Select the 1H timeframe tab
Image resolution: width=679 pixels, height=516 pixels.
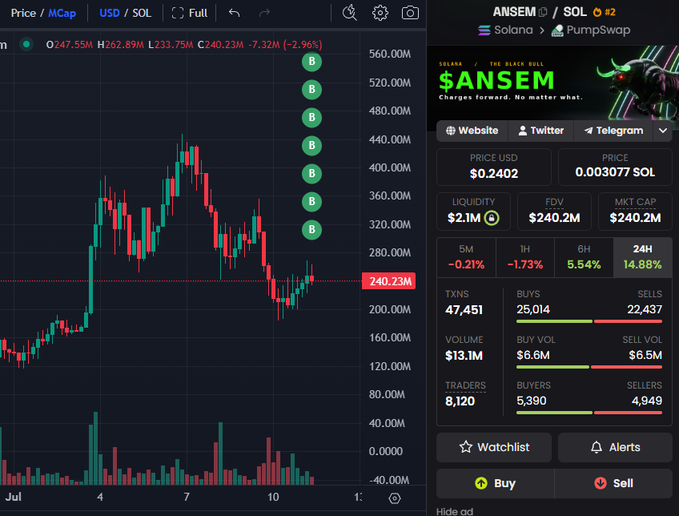point(525,257)
